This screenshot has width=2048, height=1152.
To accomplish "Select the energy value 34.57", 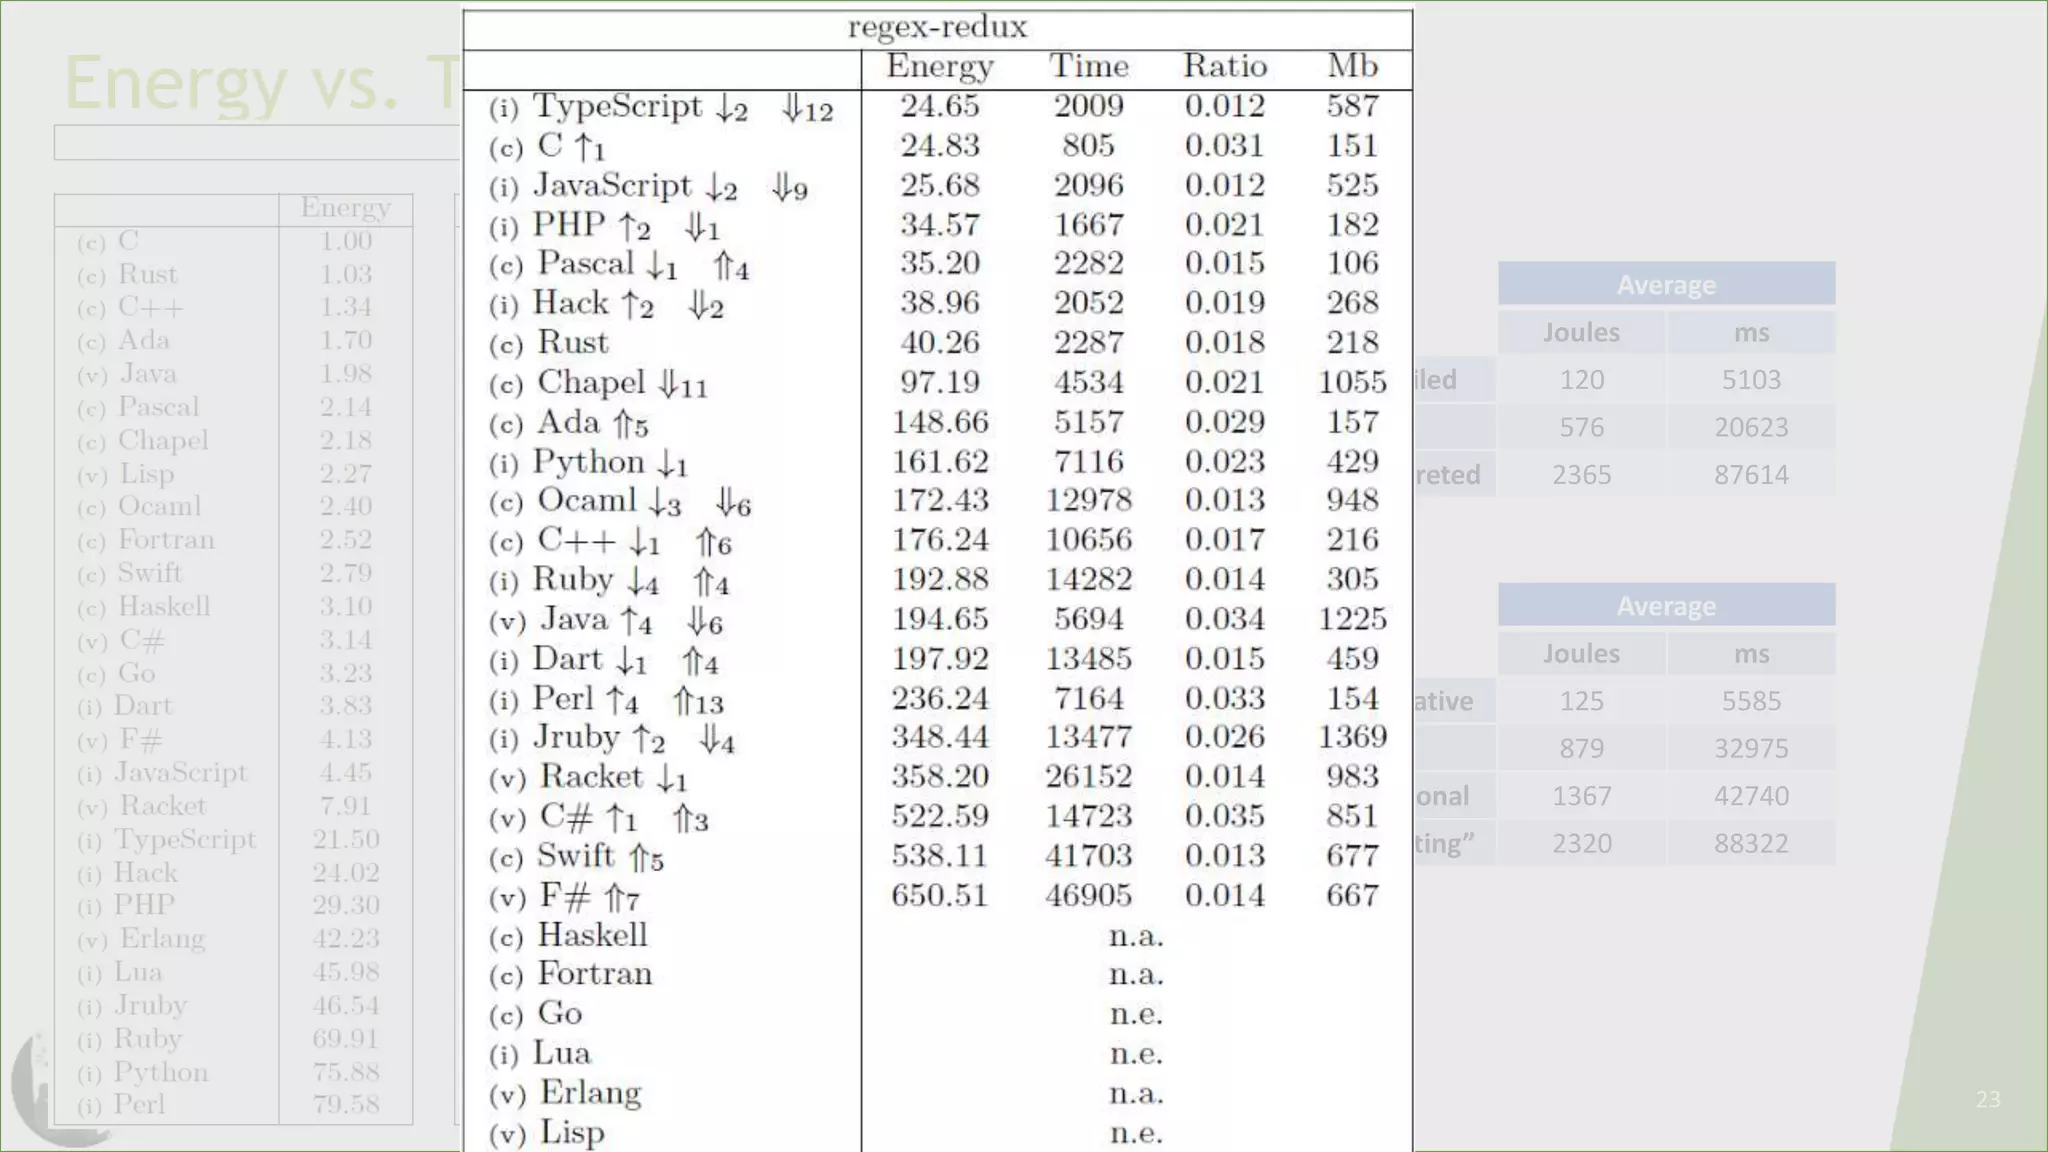I will [x=939, y=225].
